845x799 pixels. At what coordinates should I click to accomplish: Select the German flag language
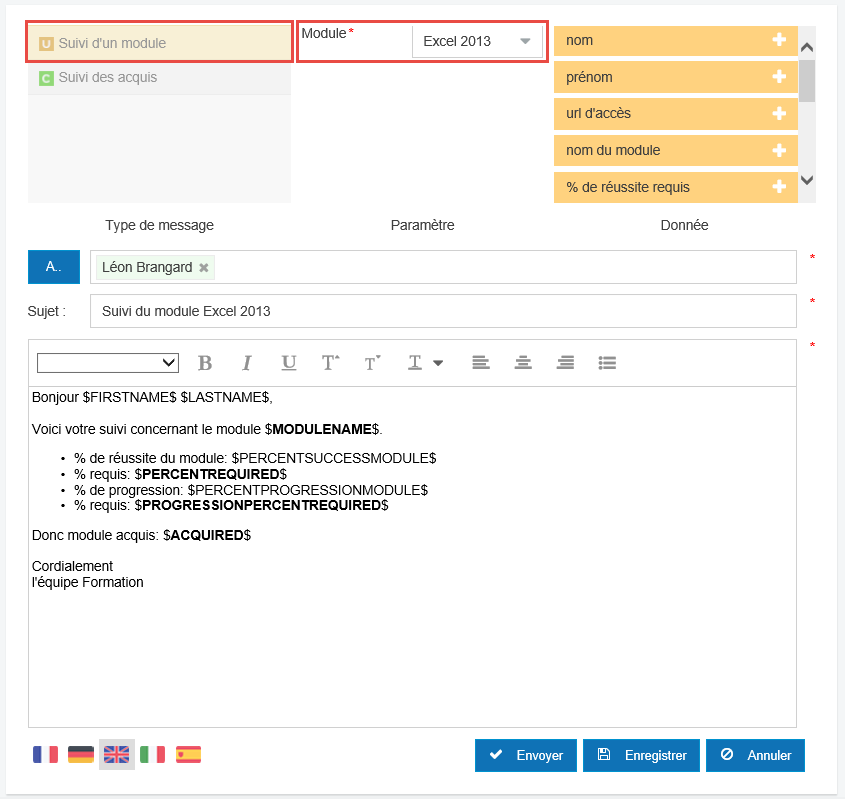(81, 755)
